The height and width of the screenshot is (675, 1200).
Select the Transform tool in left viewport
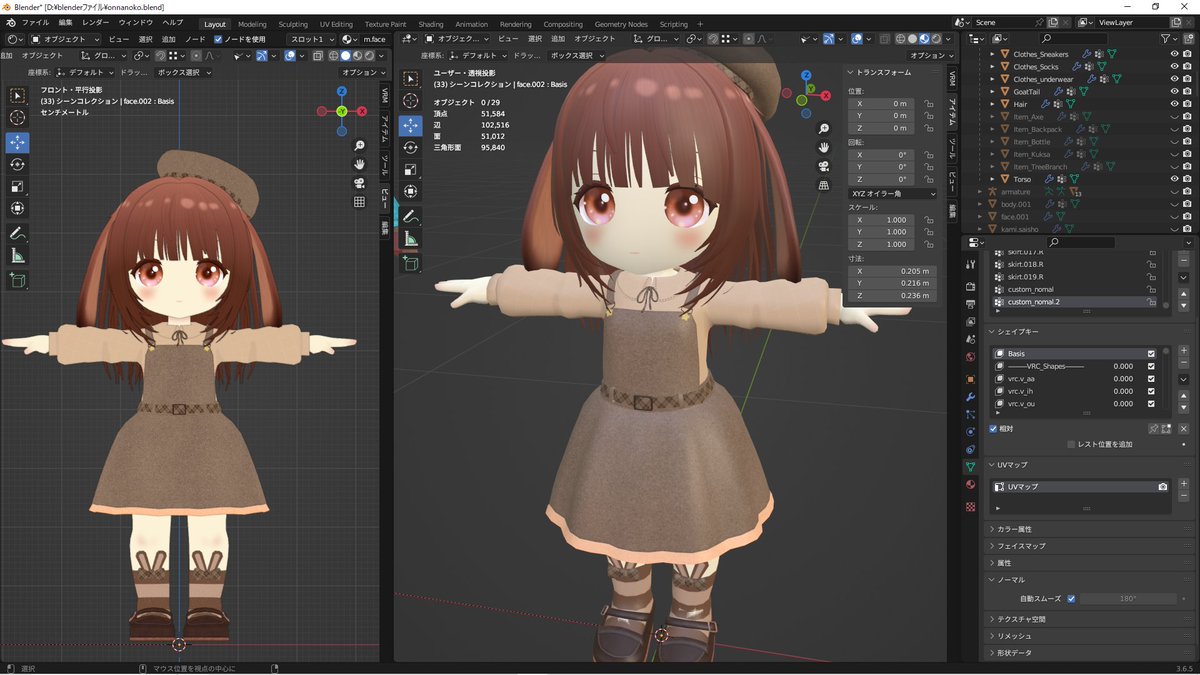point(17,208)
